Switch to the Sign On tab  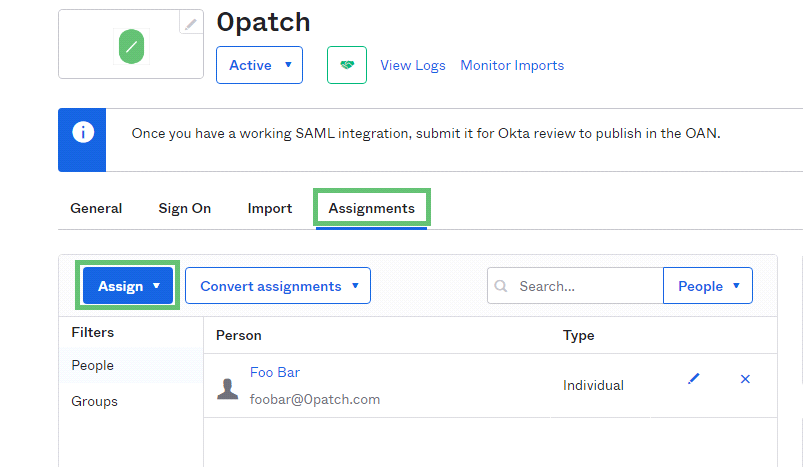tap(184, 208)
